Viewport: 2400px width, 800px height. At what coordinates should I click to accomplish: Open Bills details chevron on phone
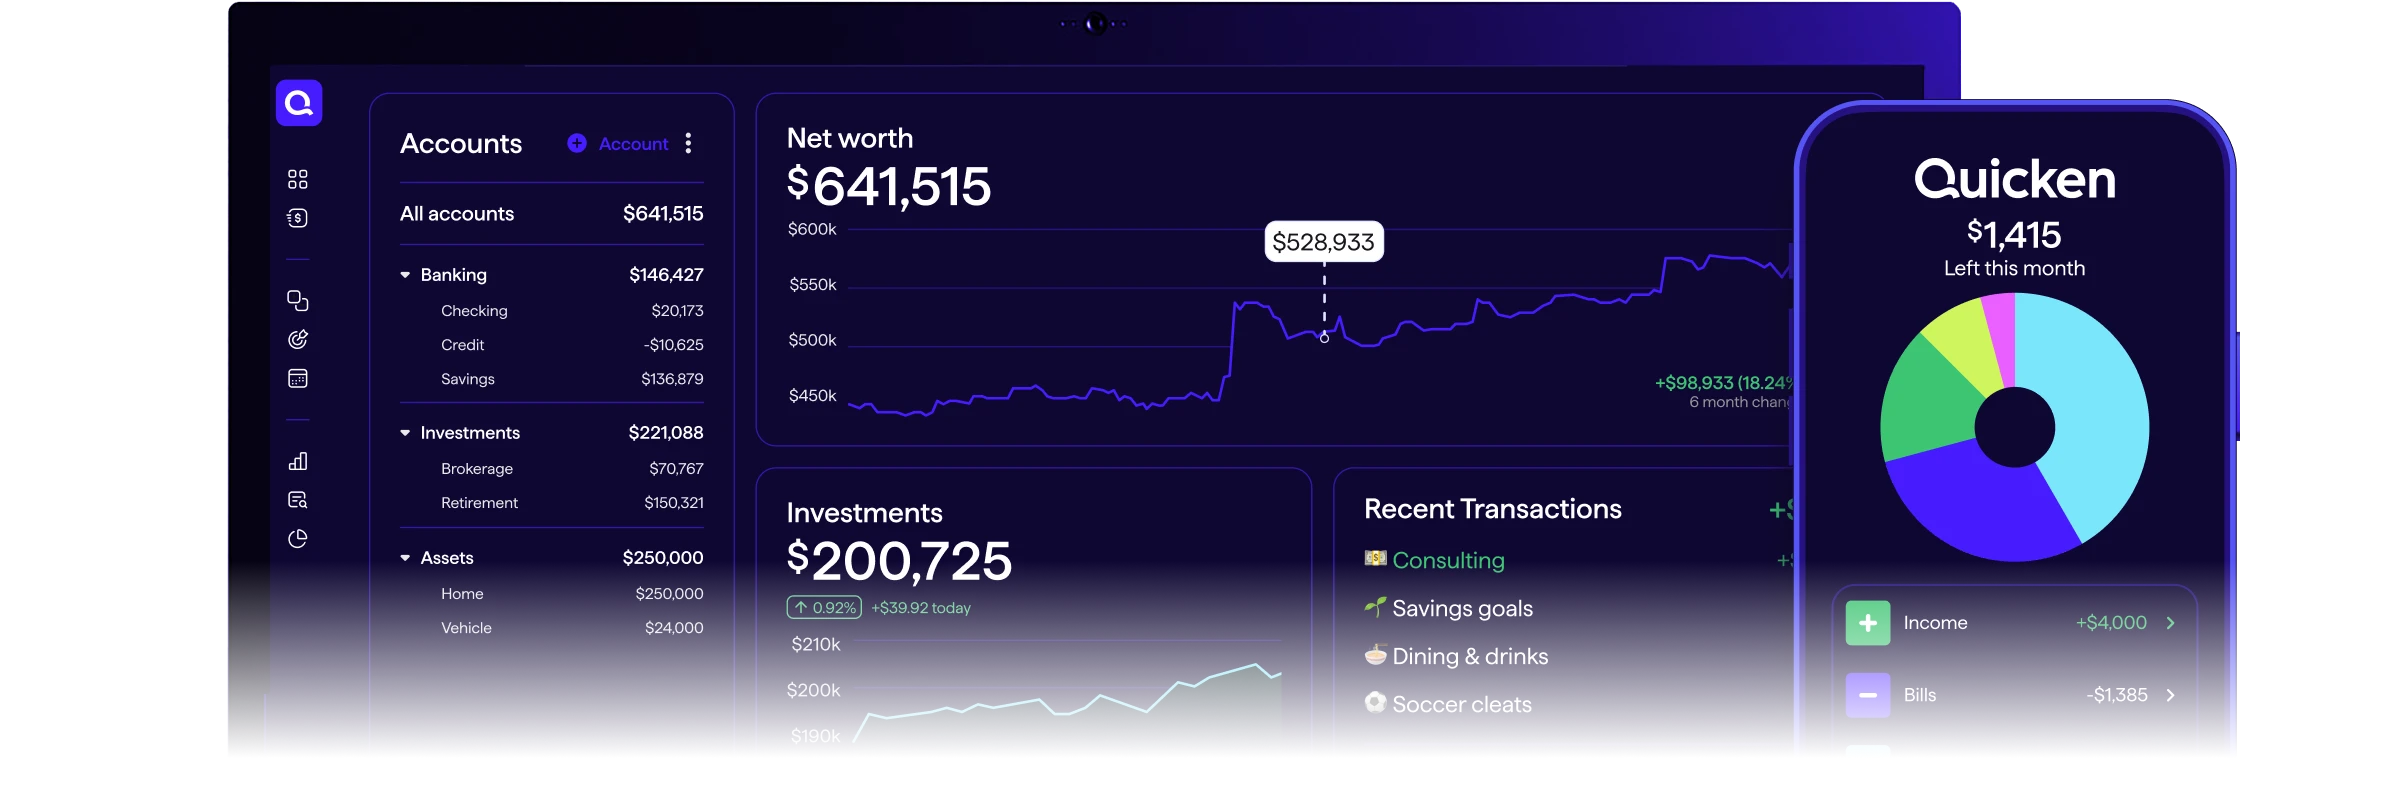click(2170, 695)
